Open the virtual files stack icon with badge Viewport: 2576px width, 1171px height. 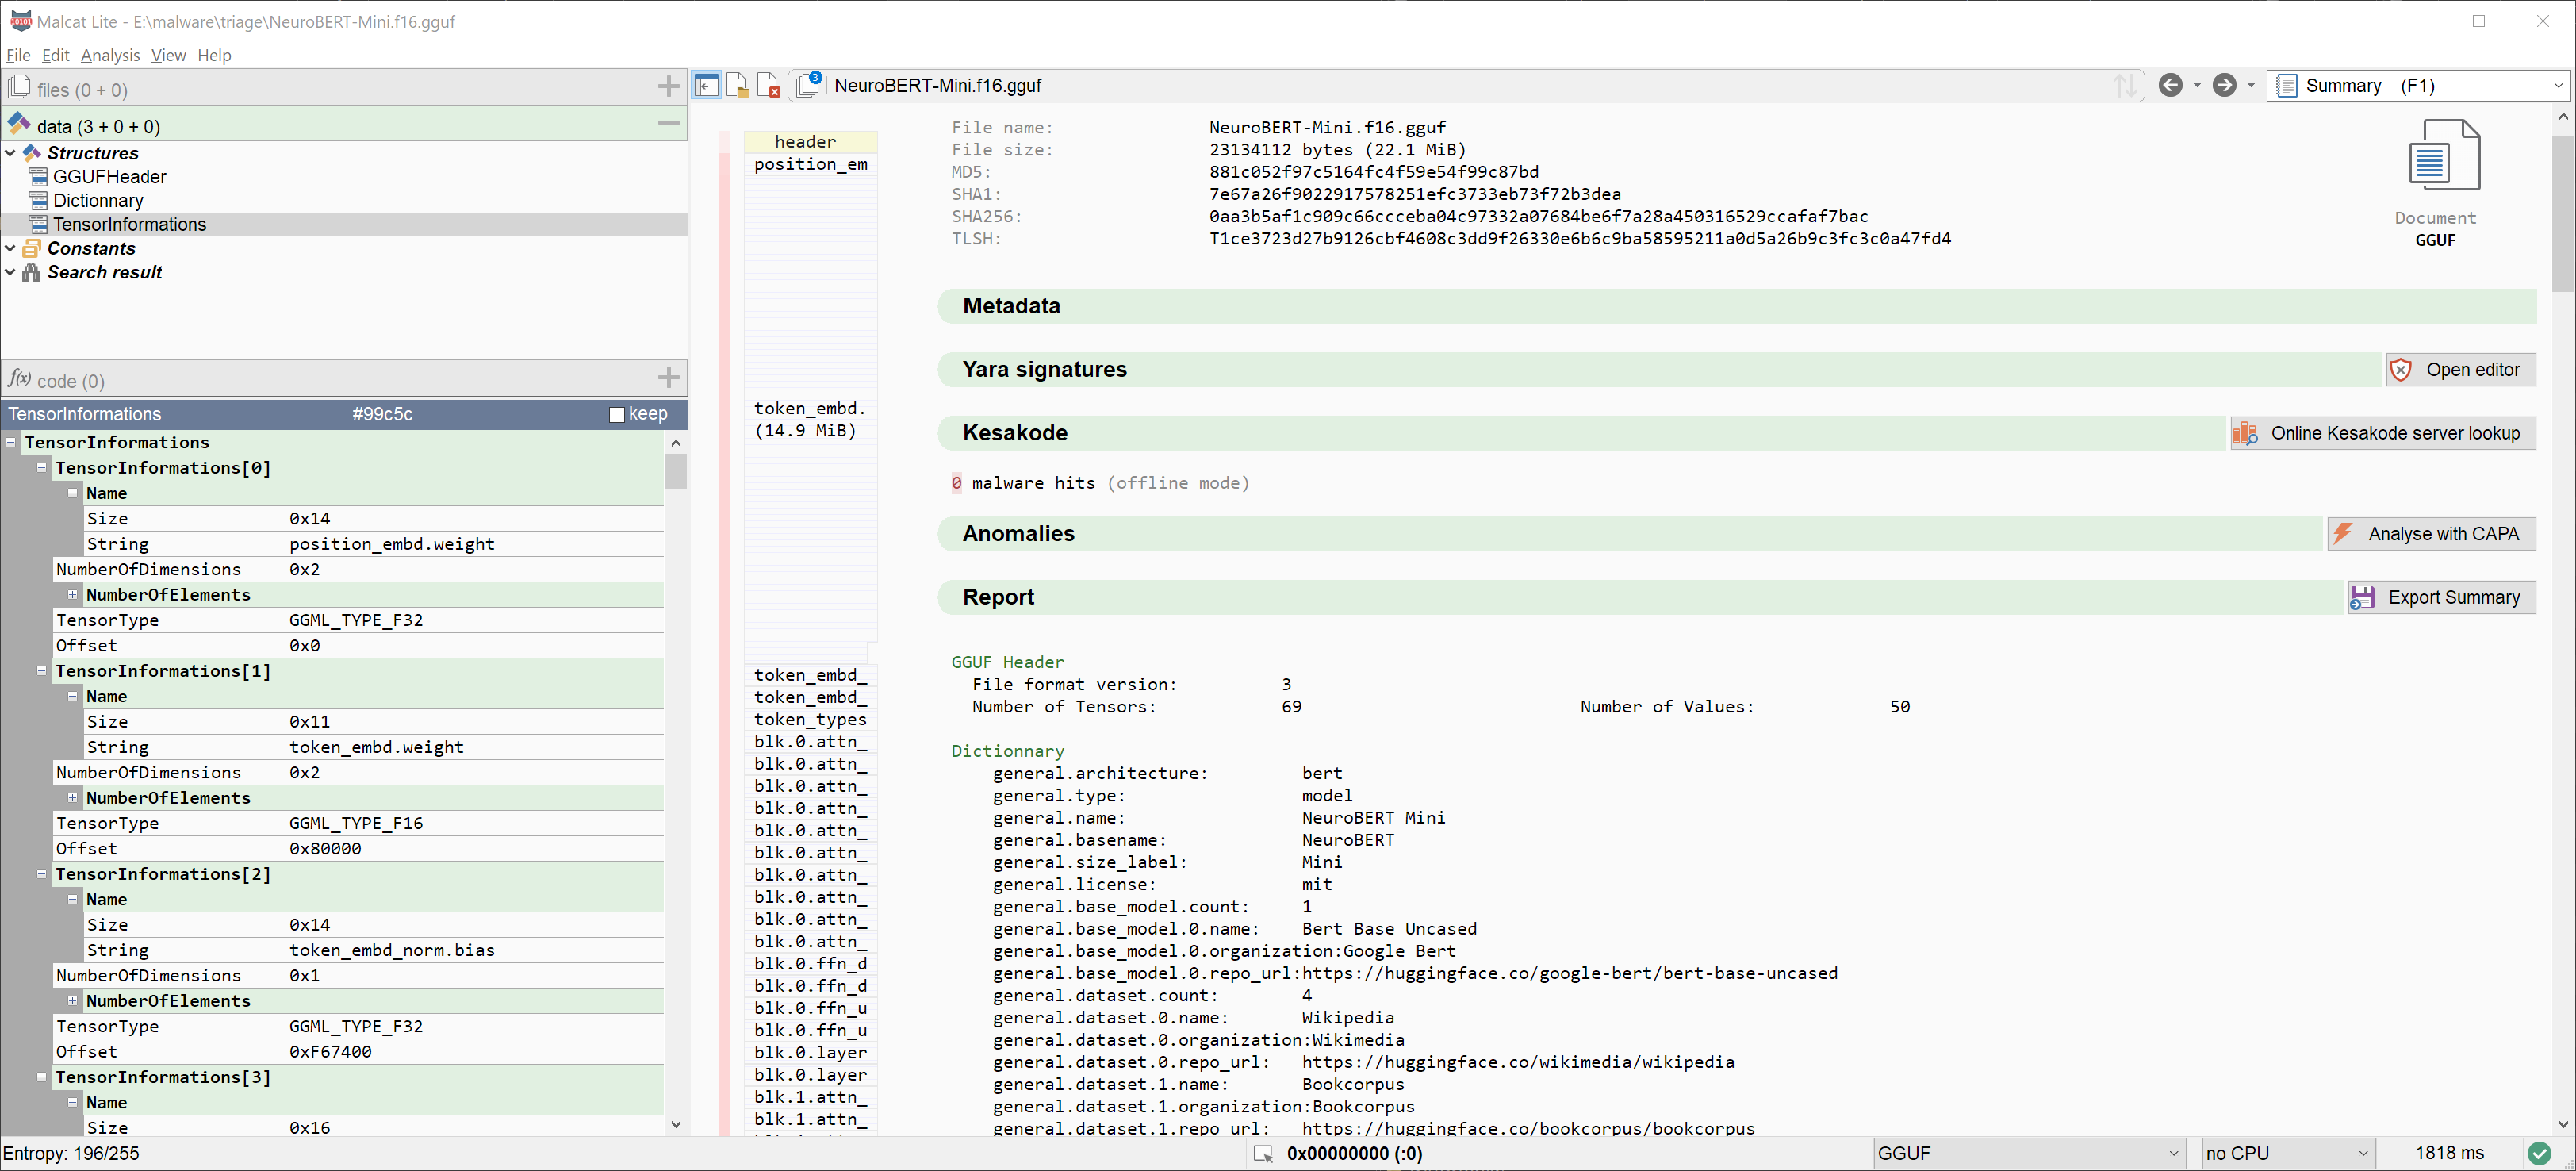pyautogui.click(x=809, y=85)
